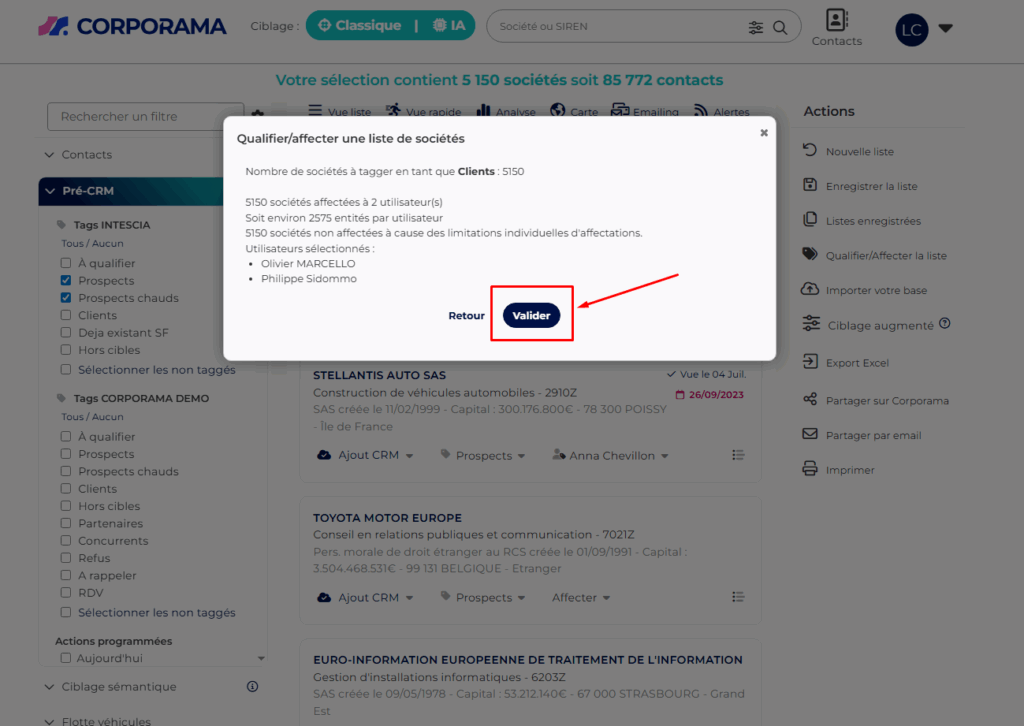The width and height of the screenshot is (1024, 726).
Task: Click the Imprimer printer icon
Action: pos(810,469)
